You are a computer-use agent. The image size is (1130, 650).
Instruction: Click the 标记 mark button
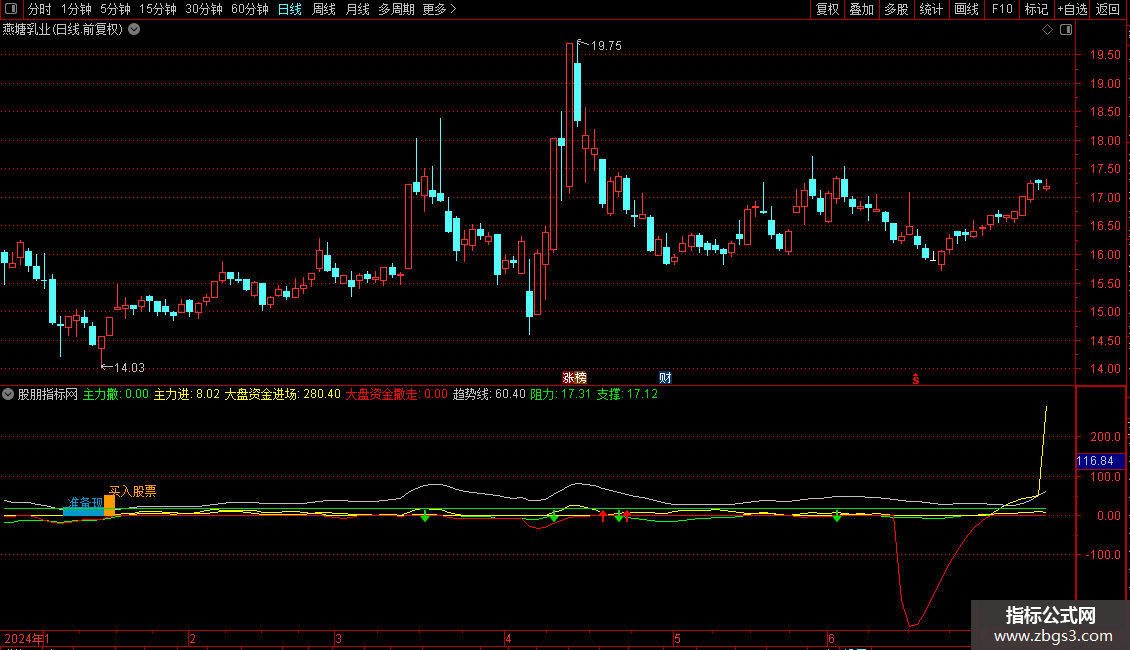[1036, 9]
